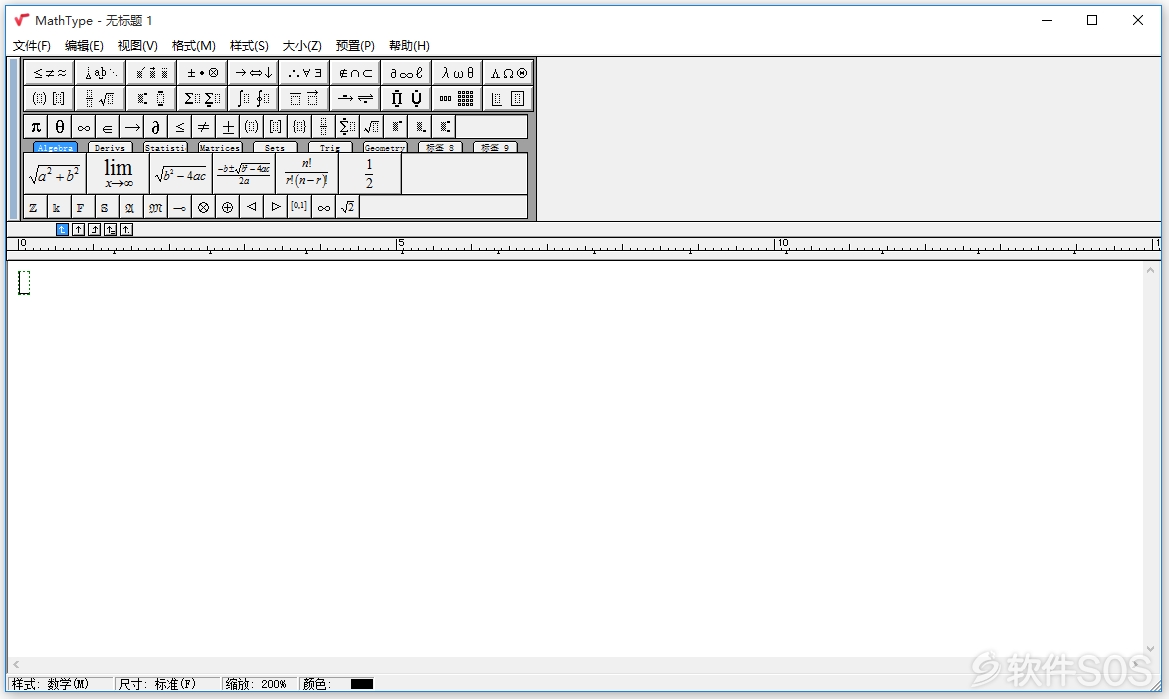Insert the √2 expression button
This screenshot has height=699, width=1169.
pos(347,207)
